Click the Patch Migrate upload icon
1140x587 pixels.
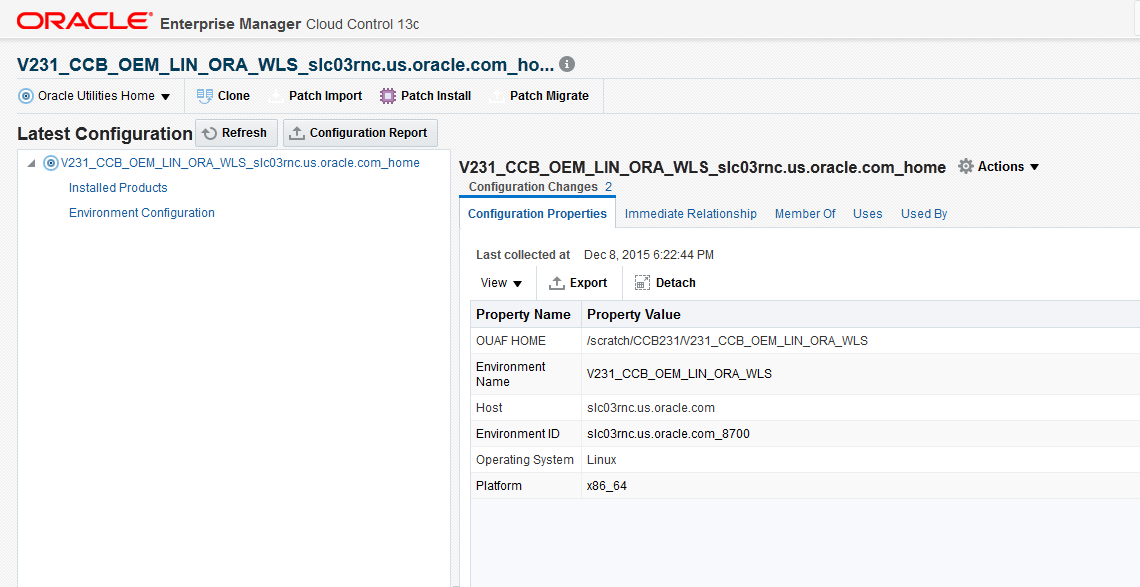point(497,96)
